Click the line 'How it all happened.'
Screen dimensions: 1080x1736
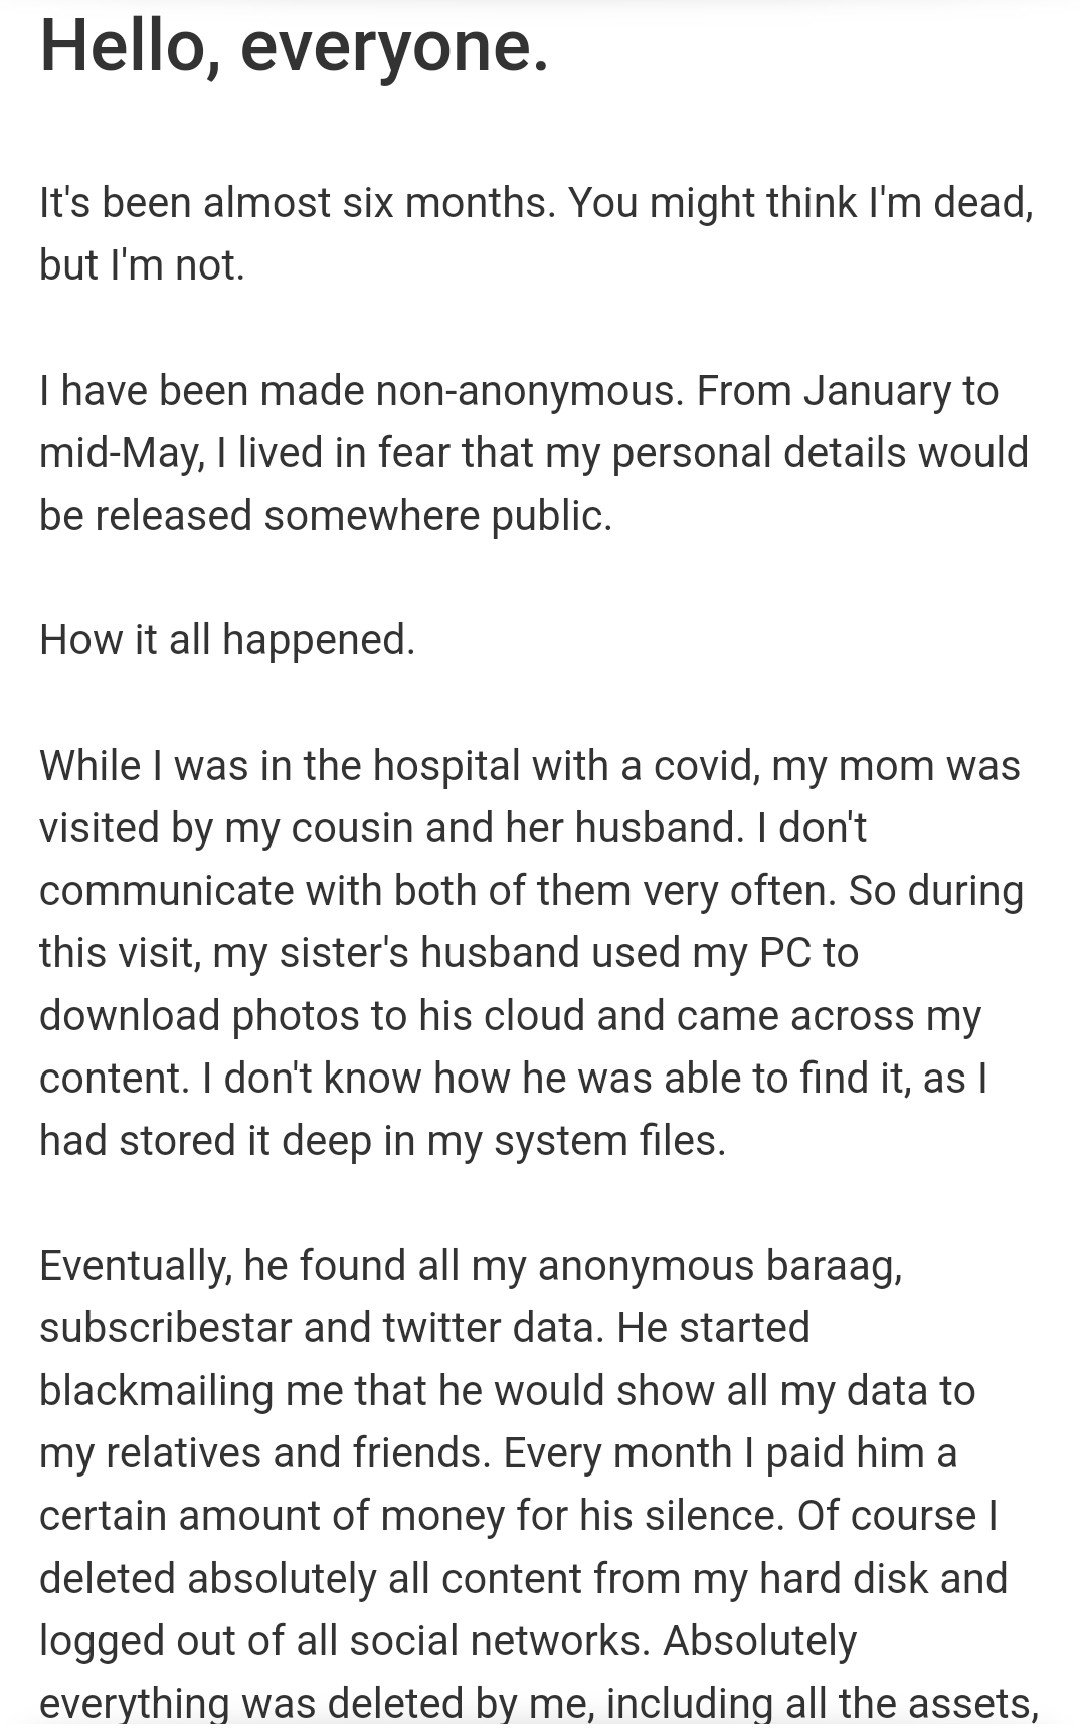(x=227, y=641)
